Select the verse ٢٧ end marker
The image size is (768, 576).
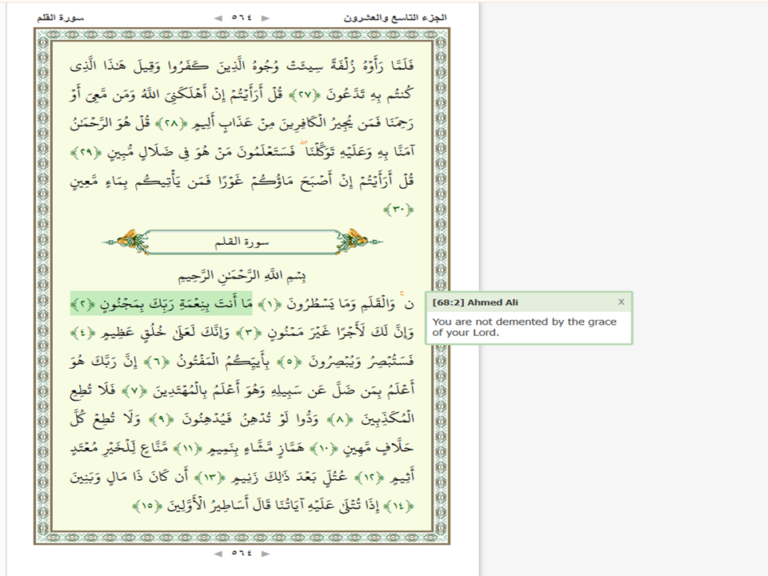(x=304, y=95)
